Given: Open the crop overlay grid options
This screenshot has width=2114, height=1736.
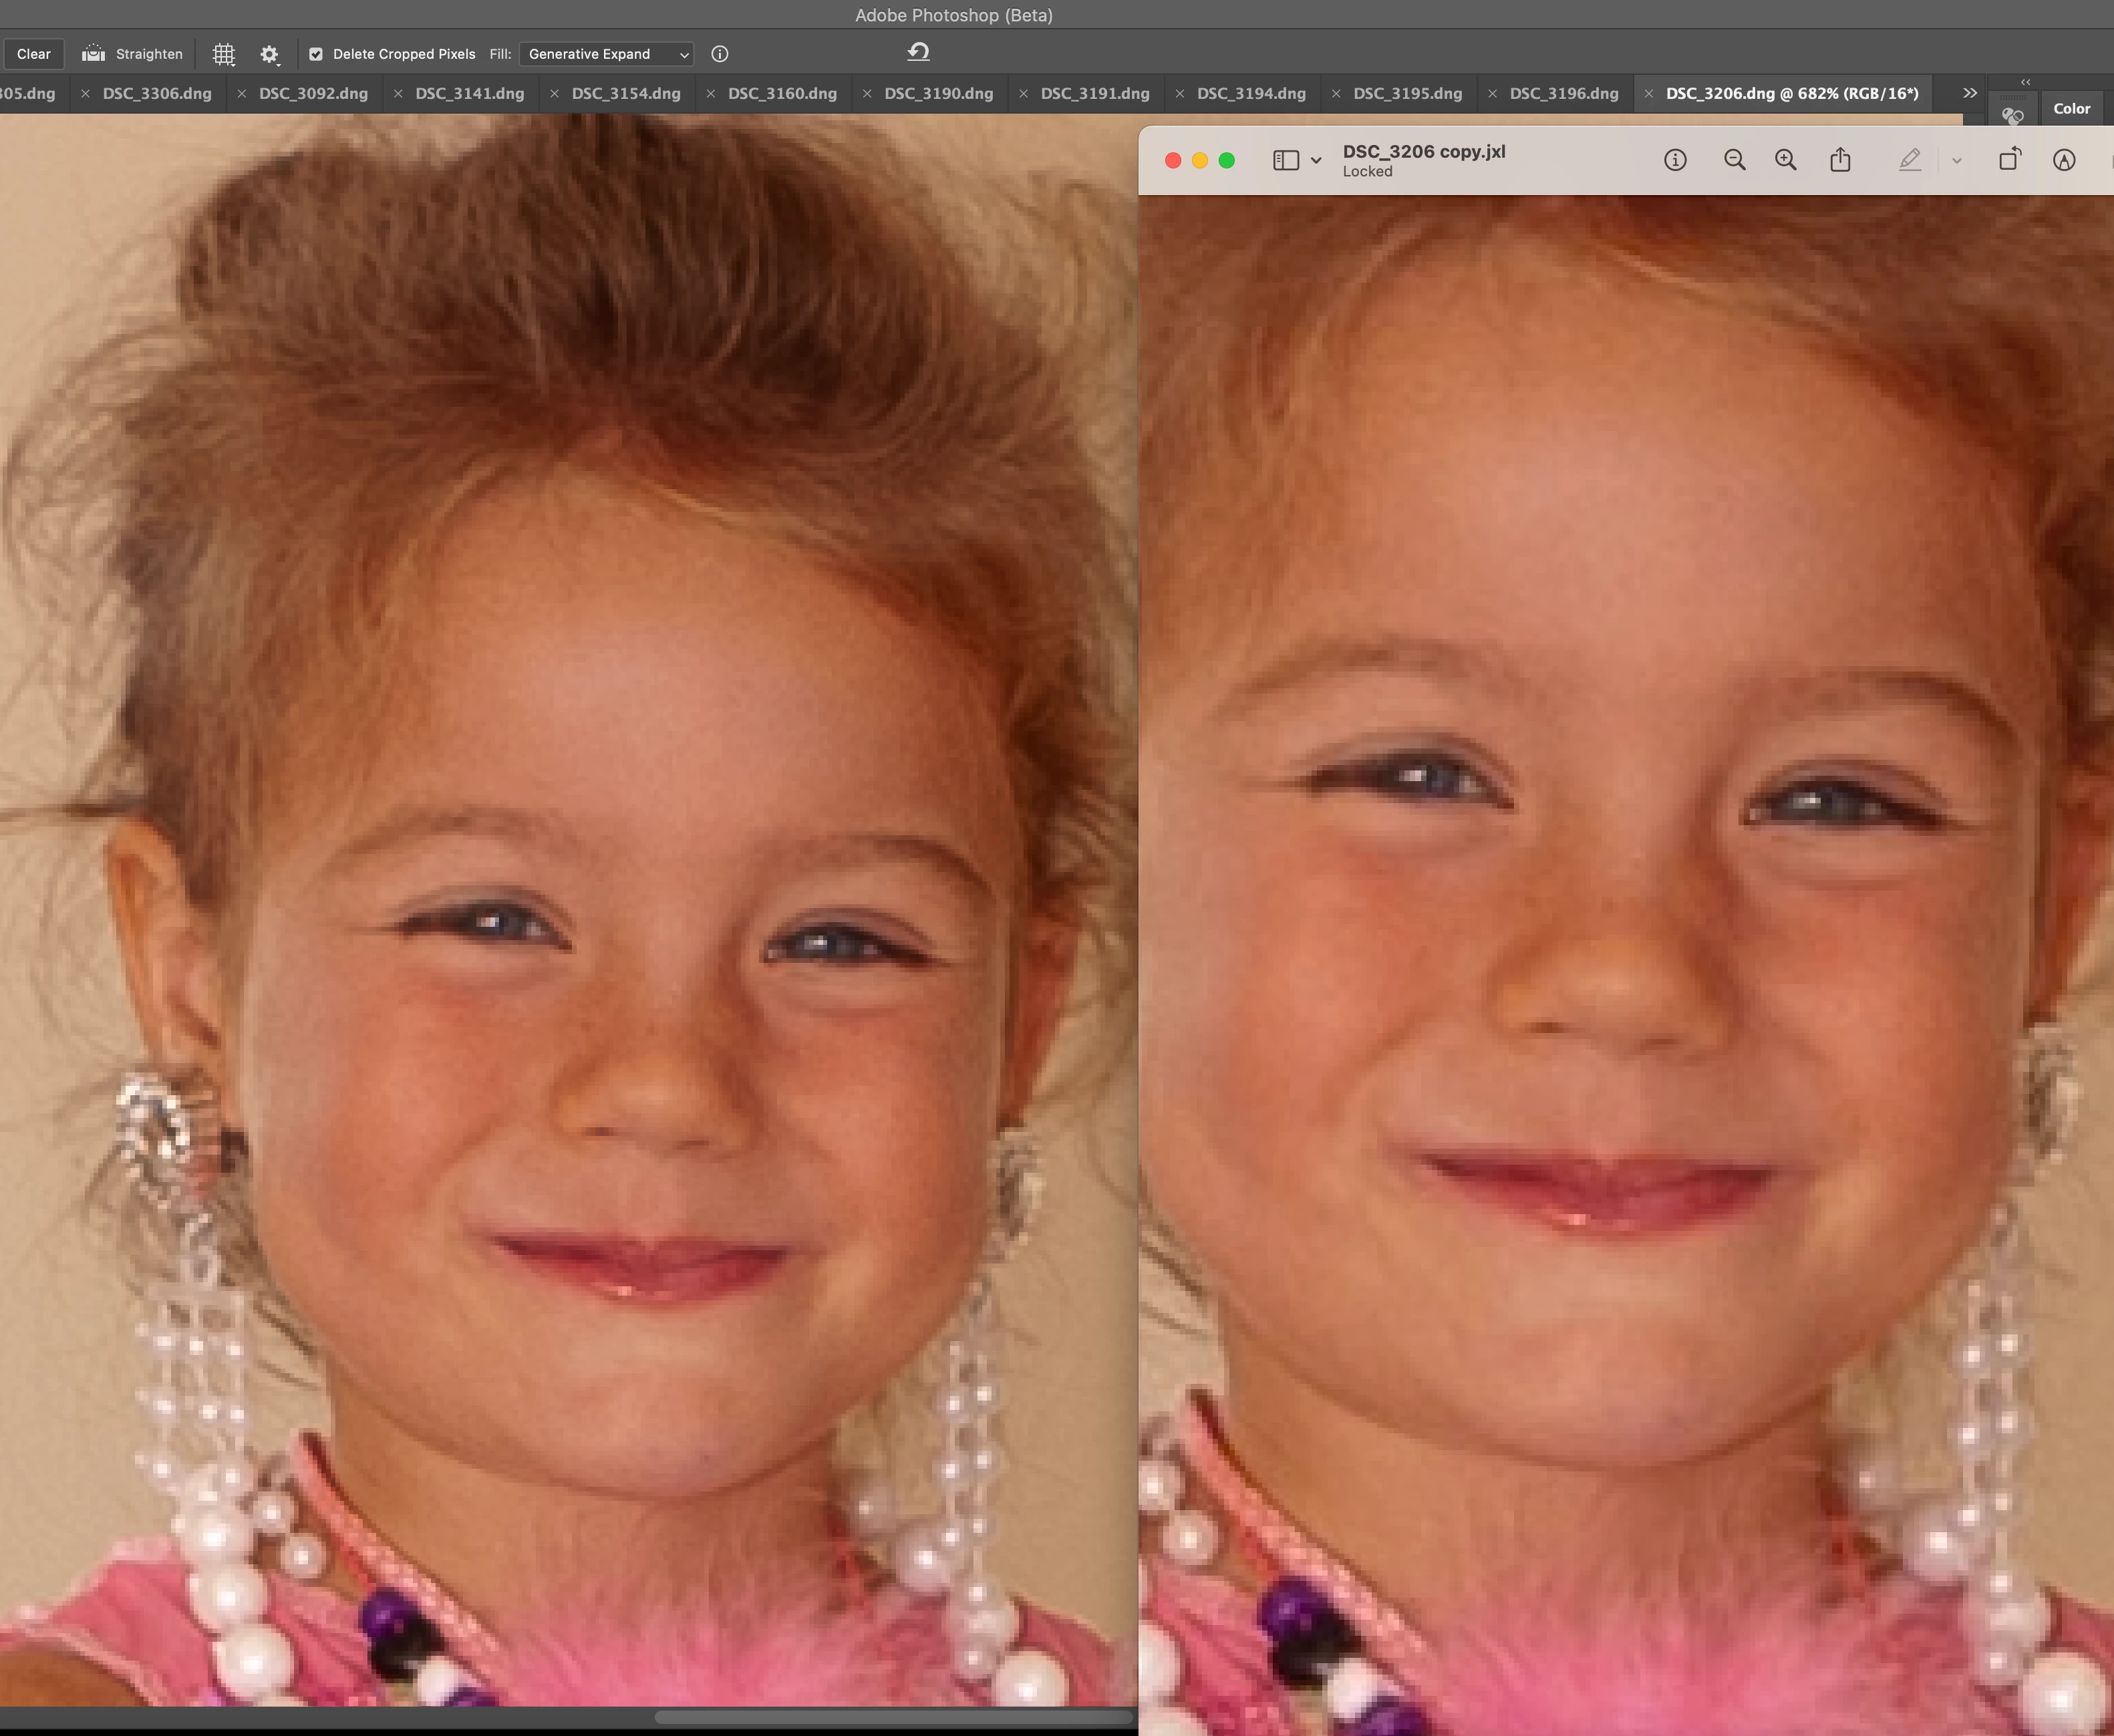Looking at the screenshot, I should pyautogui.click(x=224, y=54).
